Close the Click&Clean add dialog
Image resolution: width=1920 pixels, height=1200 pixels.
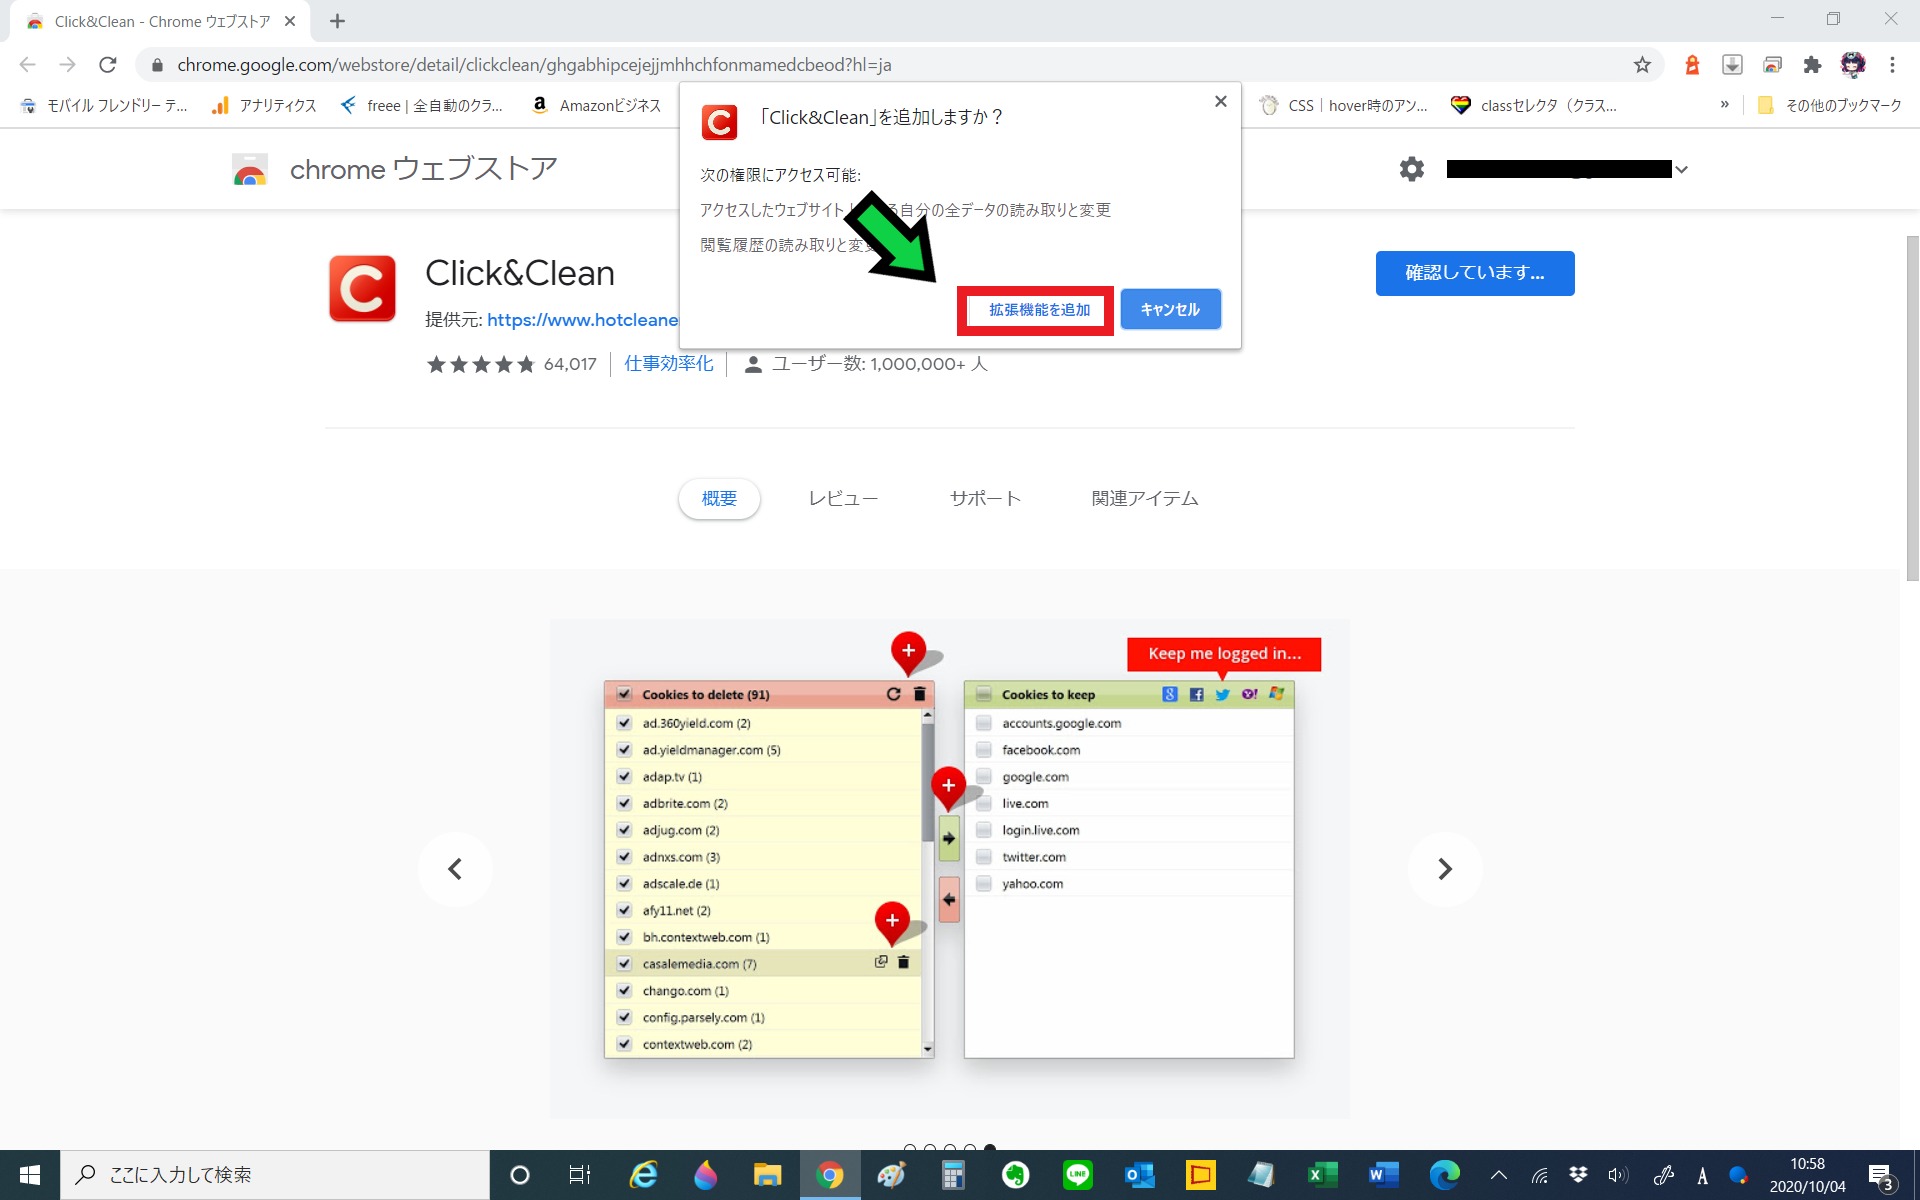click(1220, 102)
